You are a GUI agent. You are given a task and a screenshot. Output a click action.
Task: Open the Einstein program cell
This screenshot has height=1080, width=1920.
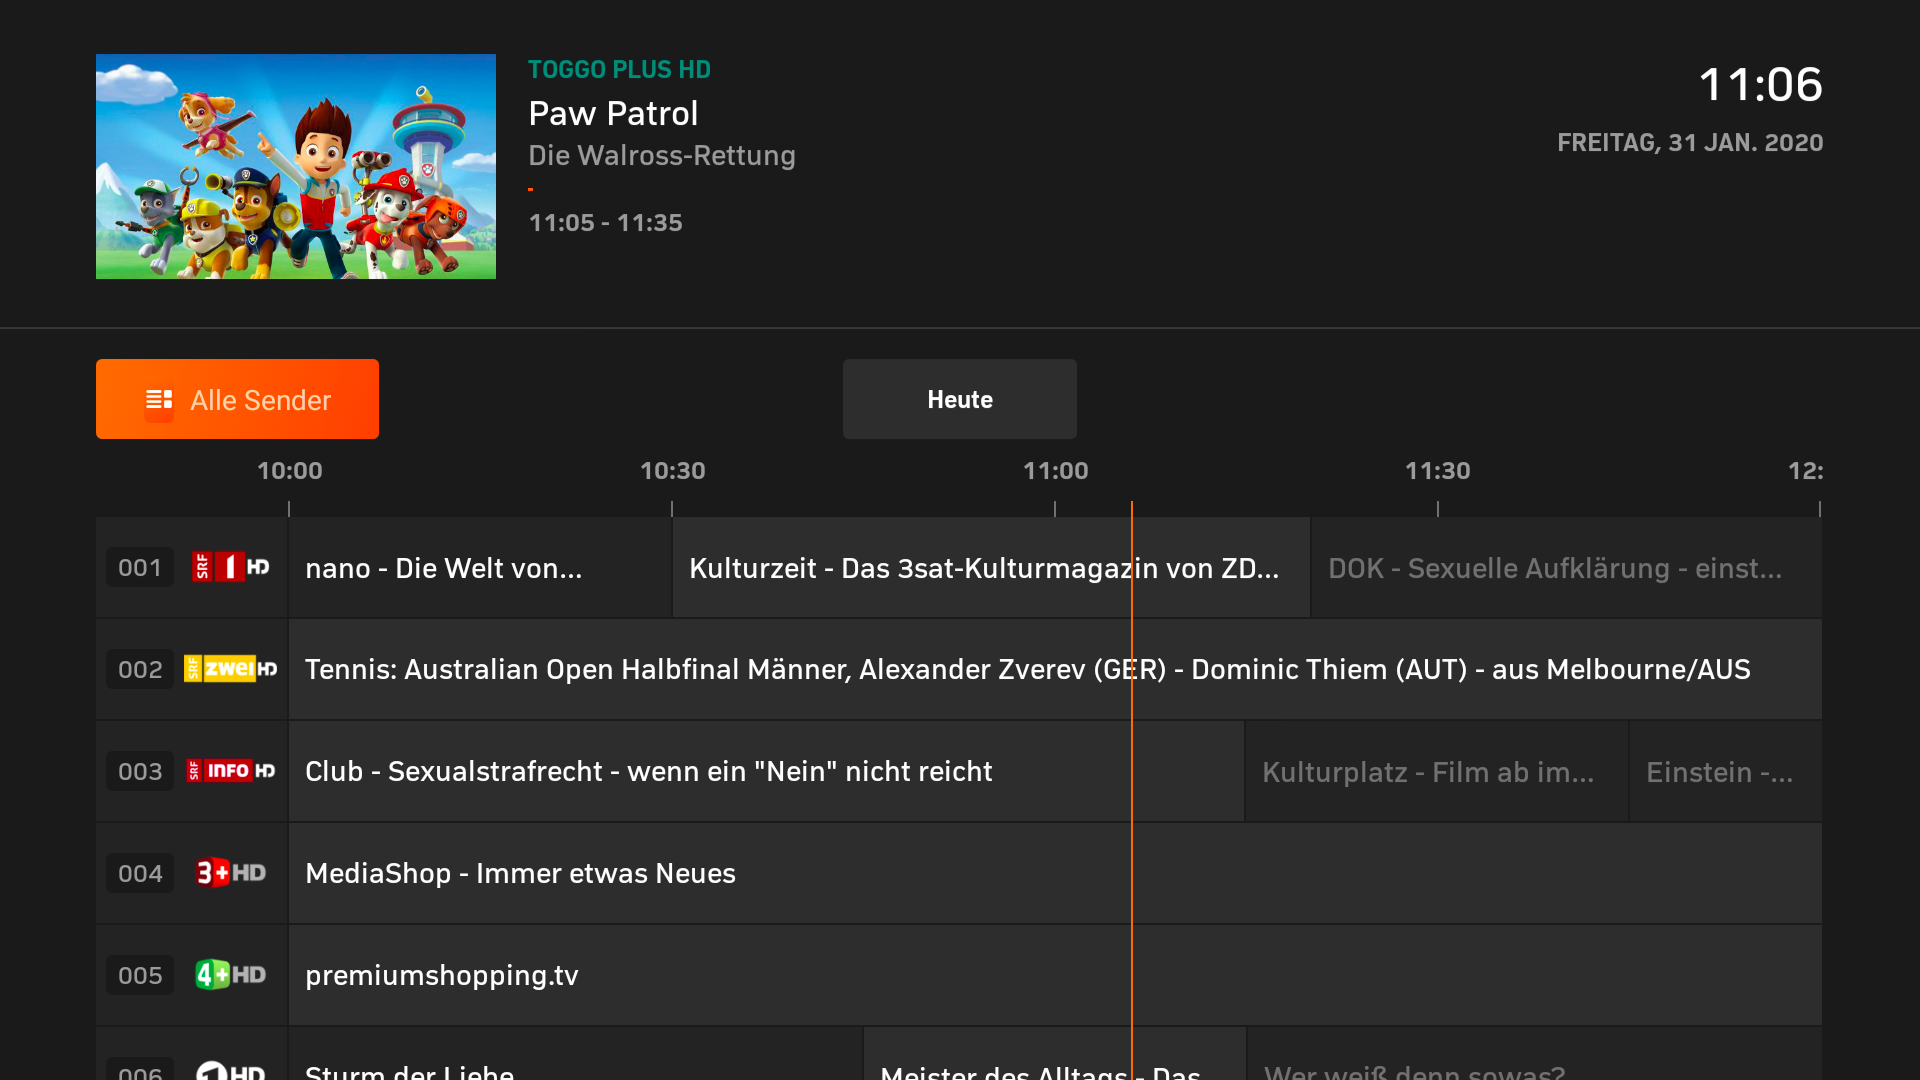tap(1726, 772)
